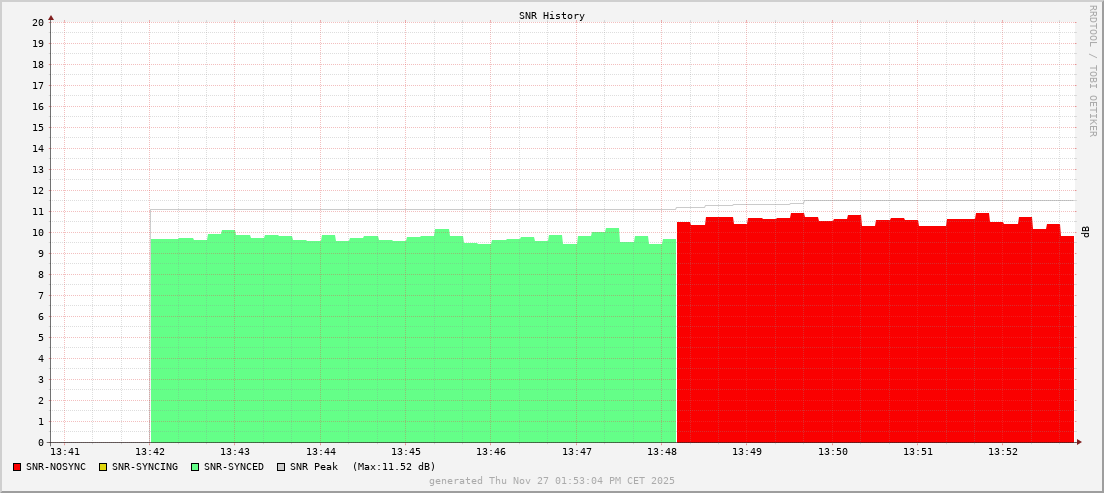Click the SNR History chart title
This screenshot has height=493, width=1104.
click(552, 16)
